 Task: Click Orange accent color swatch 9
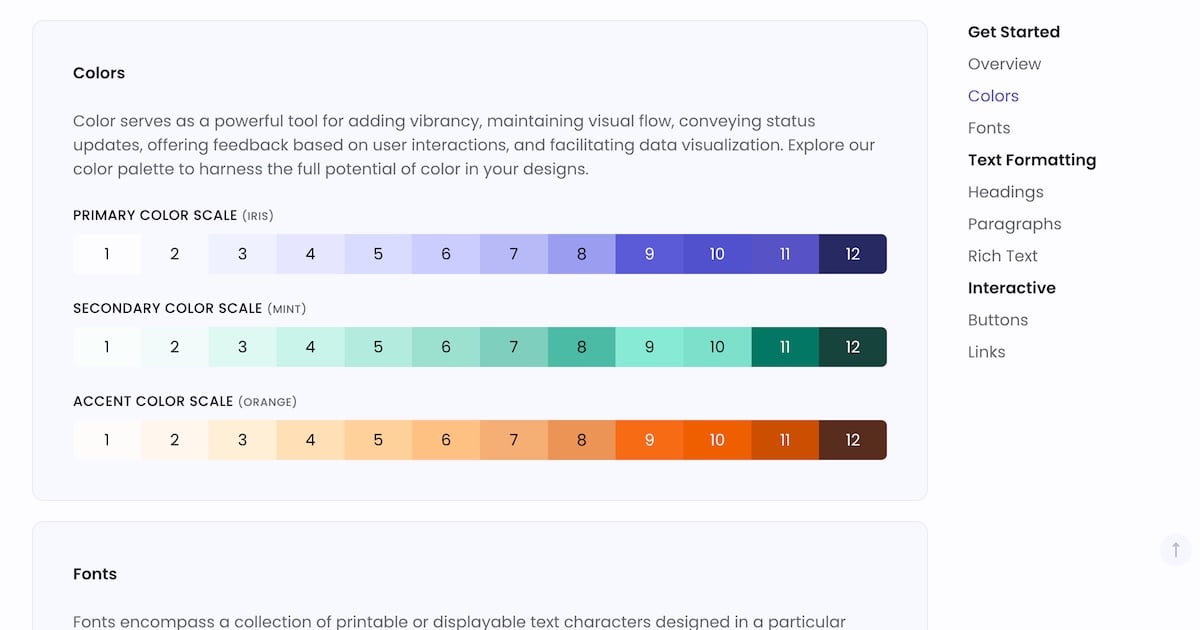pyautogui.click(x=649, y=440)
